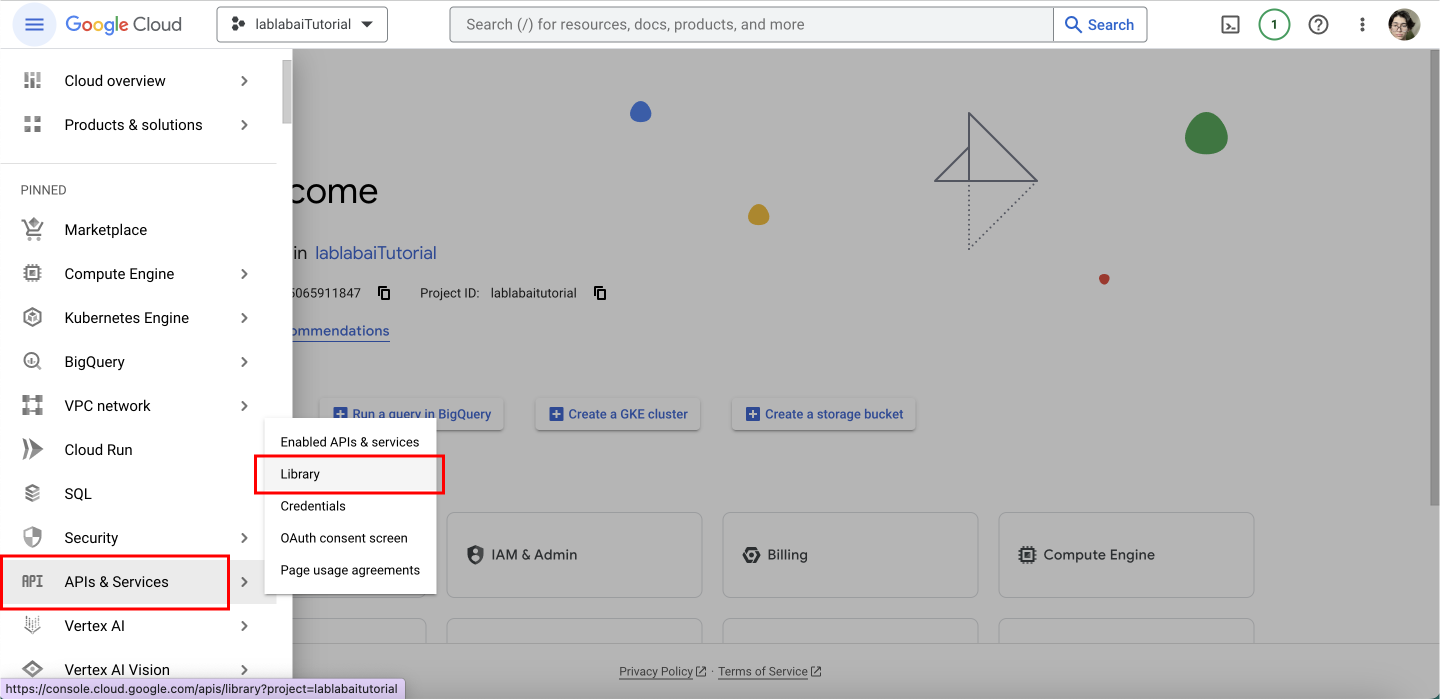Click the Compute Engine sidebar chip icon
Image resolution: width=1440 pixels, height=699 pixels.
tap(33, 274)
